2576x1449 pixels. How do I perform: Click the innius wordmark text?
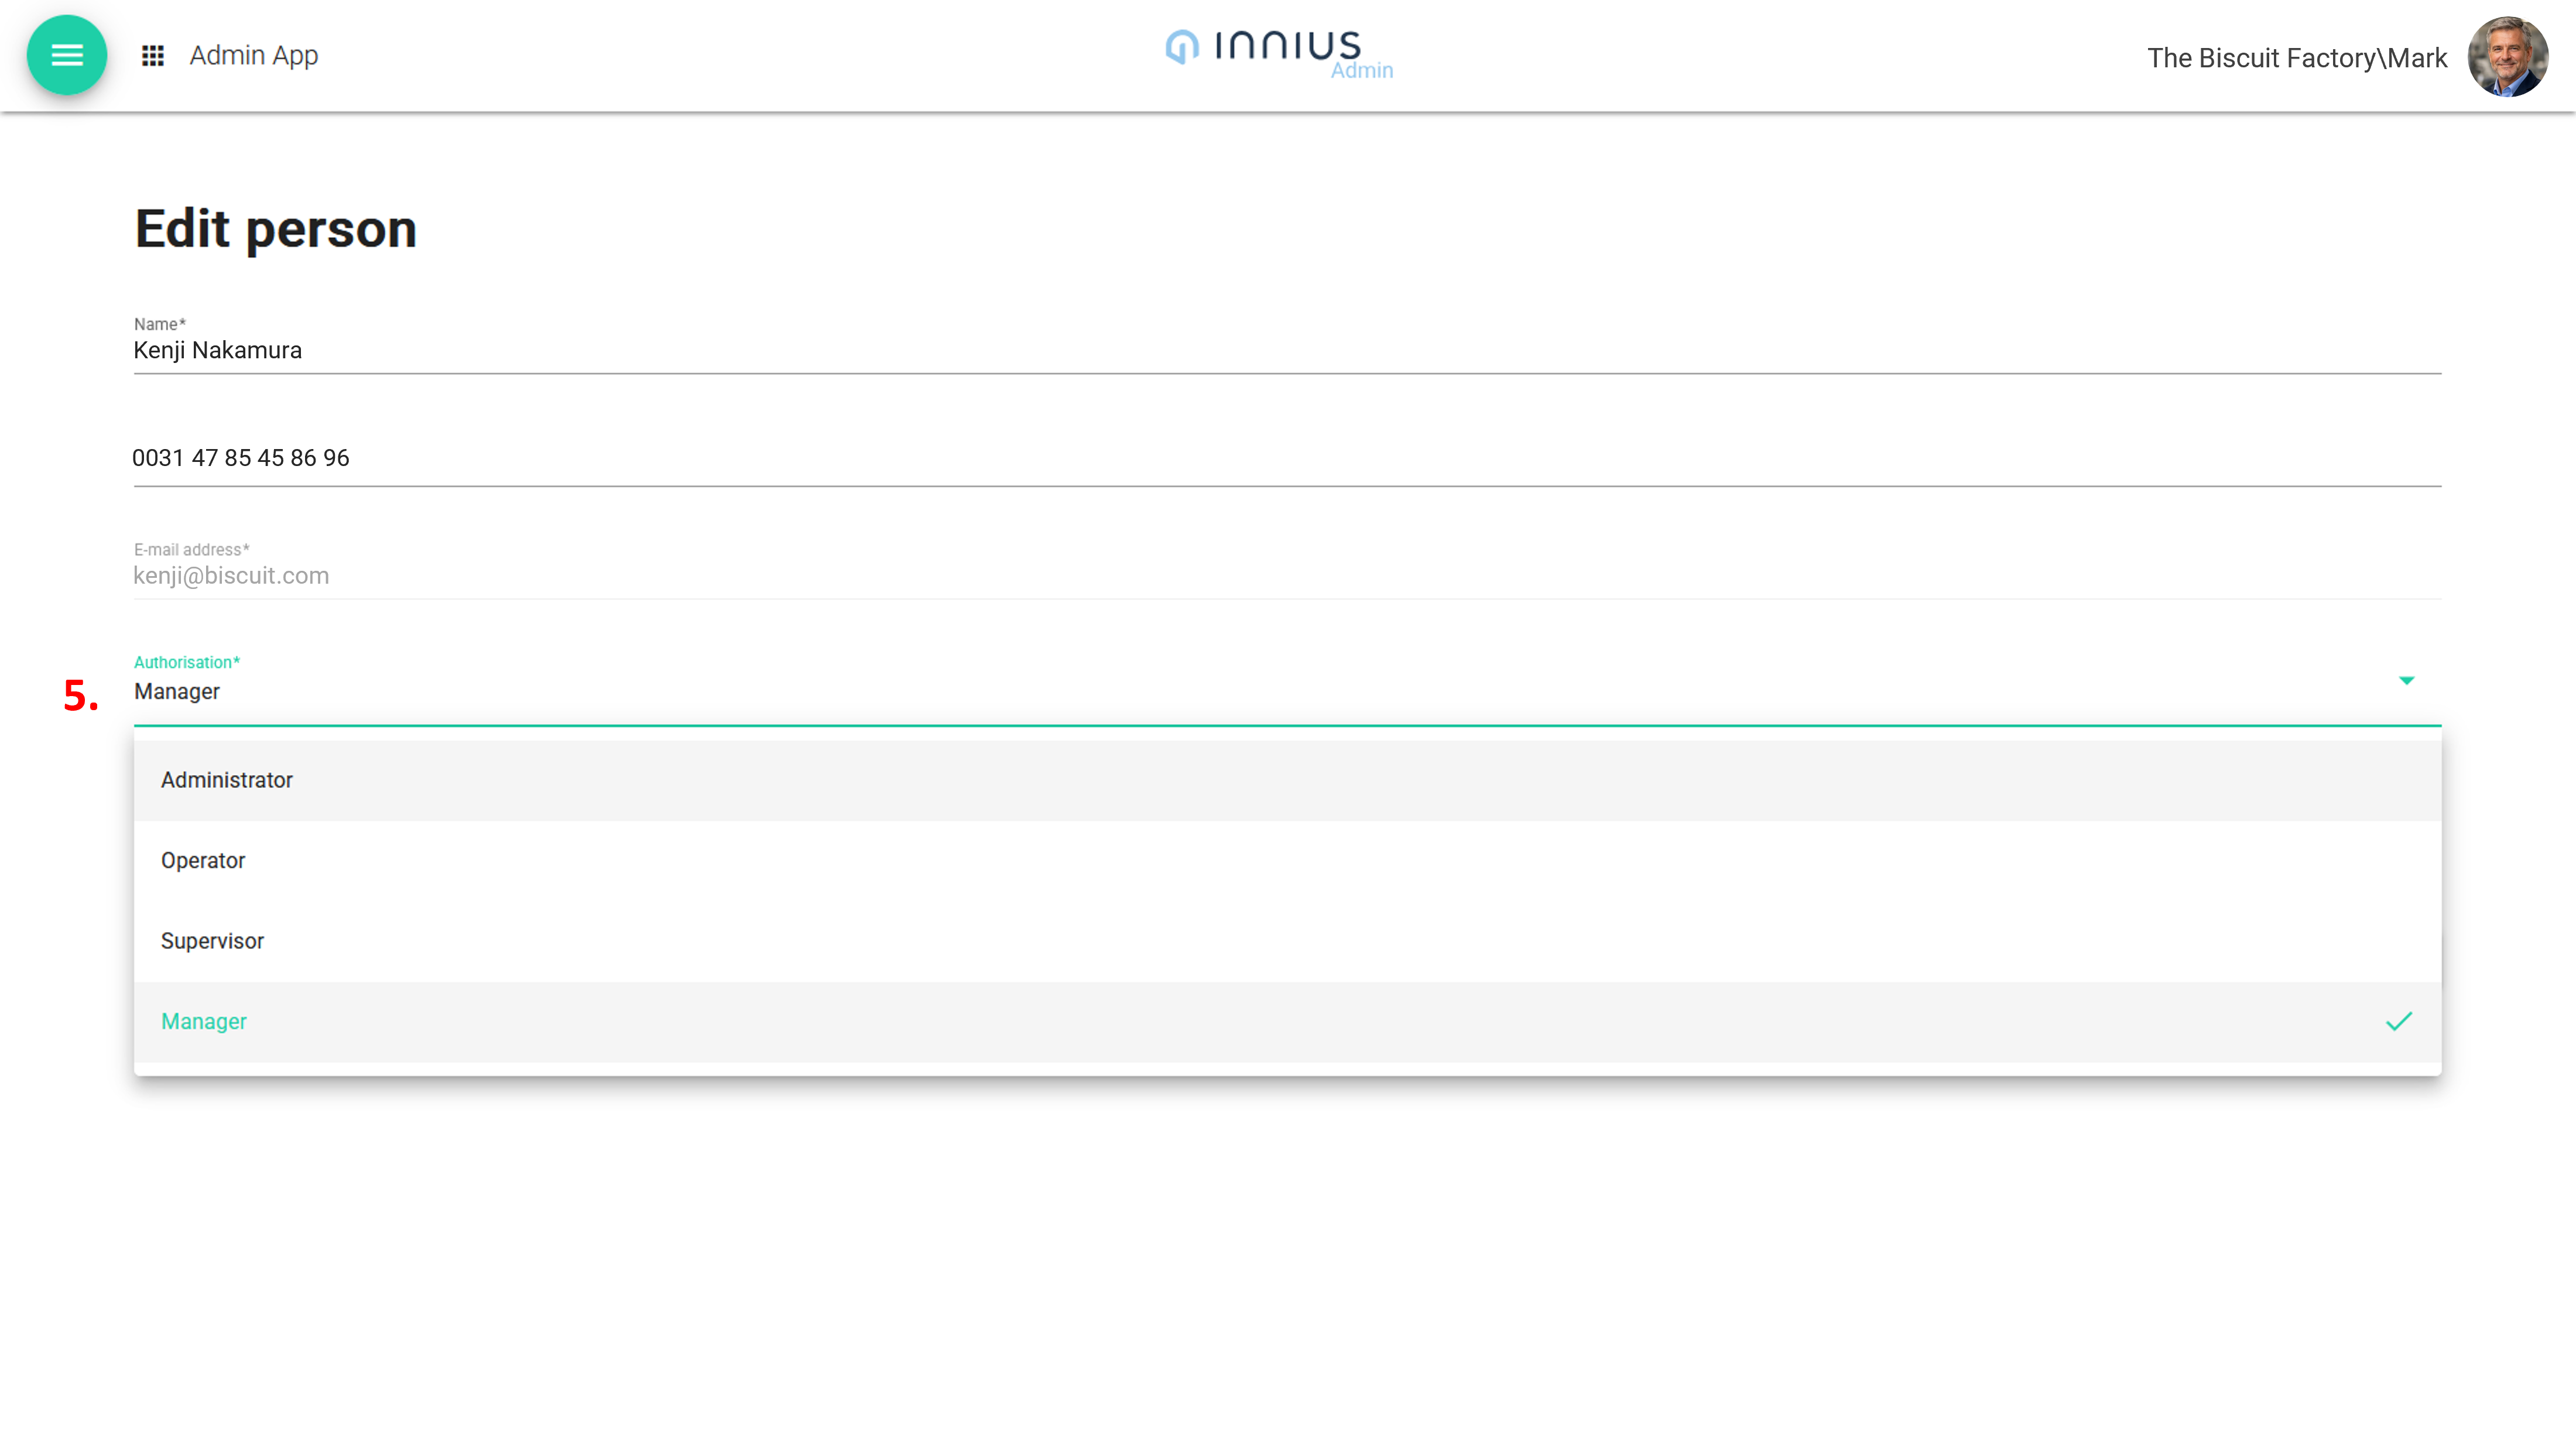[x=1288, y=45]
